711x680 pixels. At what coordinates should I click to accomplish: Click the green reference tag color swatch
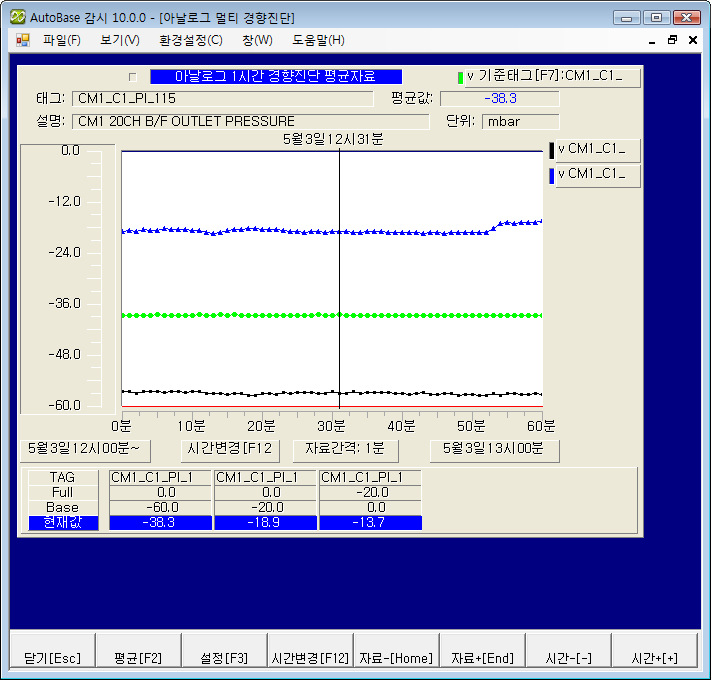460,78
